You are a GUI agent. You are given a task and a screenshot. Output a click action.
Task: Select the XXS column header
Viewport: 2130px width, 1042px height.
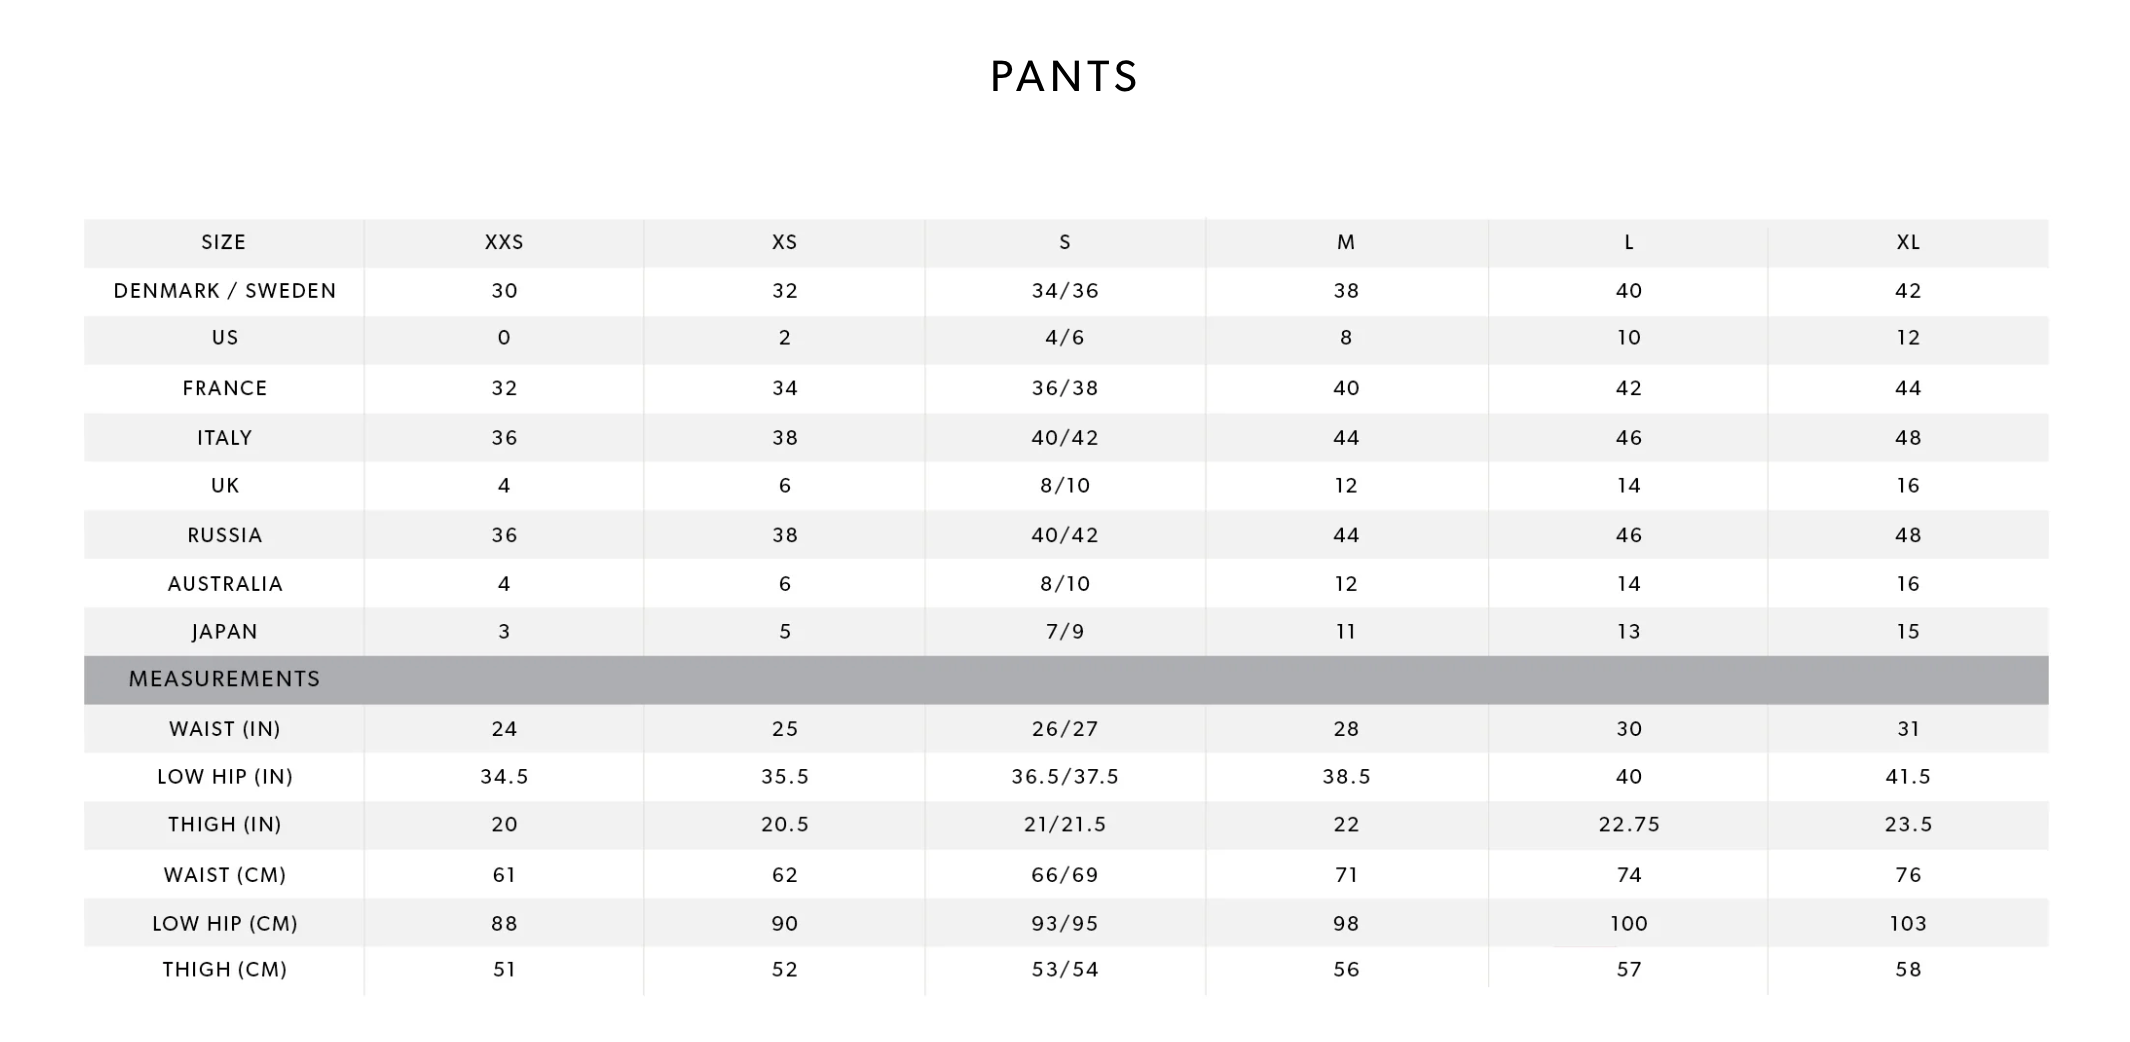click(504, 243)
